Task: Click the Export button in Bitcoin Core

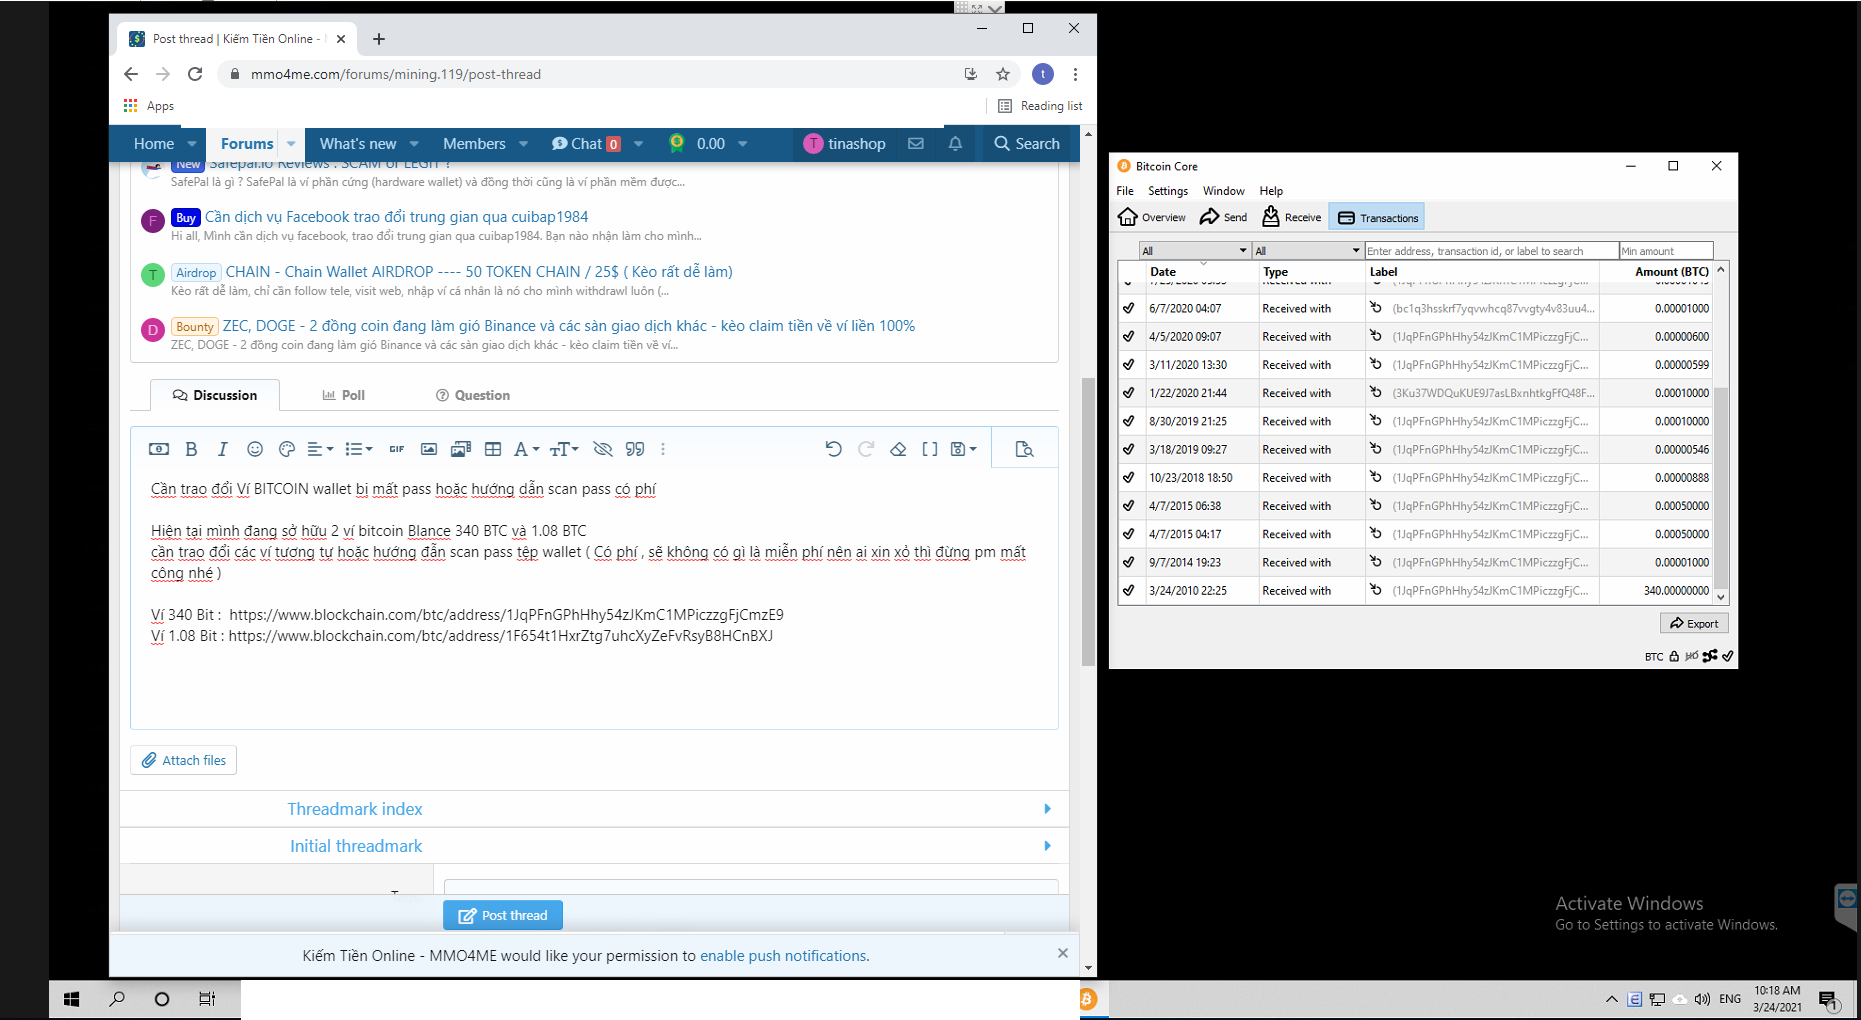Action: pyautogui.click(x=1694, y=623)
